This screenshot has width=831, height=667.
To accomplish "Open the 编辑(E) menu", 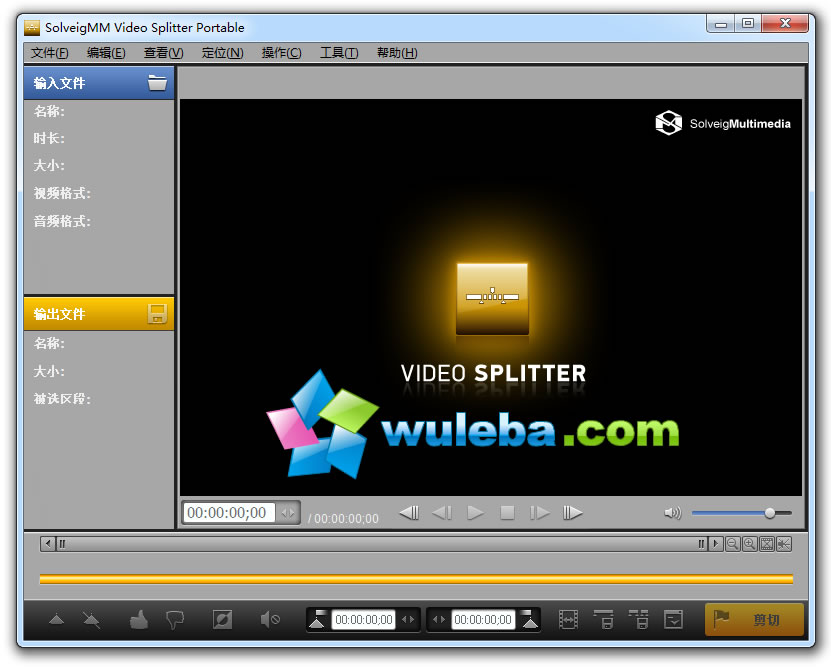I will point(106,53).
